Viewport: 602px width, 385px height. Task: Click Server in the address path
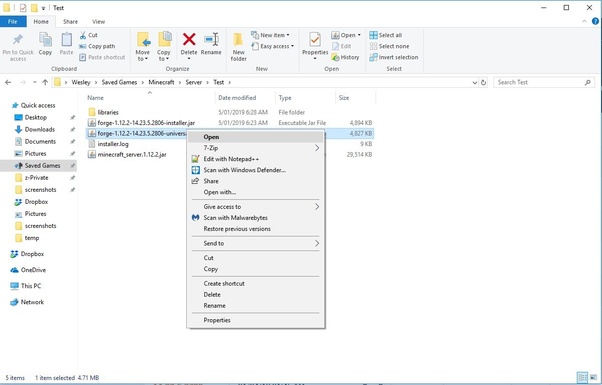pos(194,82)
